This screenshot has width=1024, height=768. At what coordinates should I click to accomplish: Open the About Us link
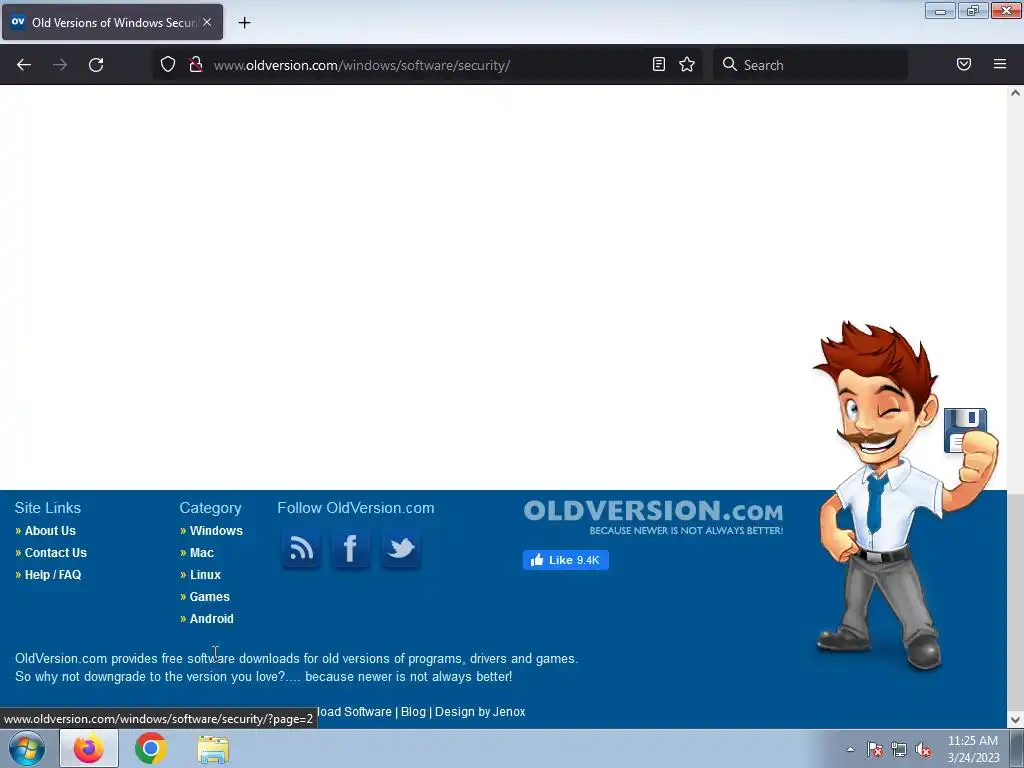point(50,531)
